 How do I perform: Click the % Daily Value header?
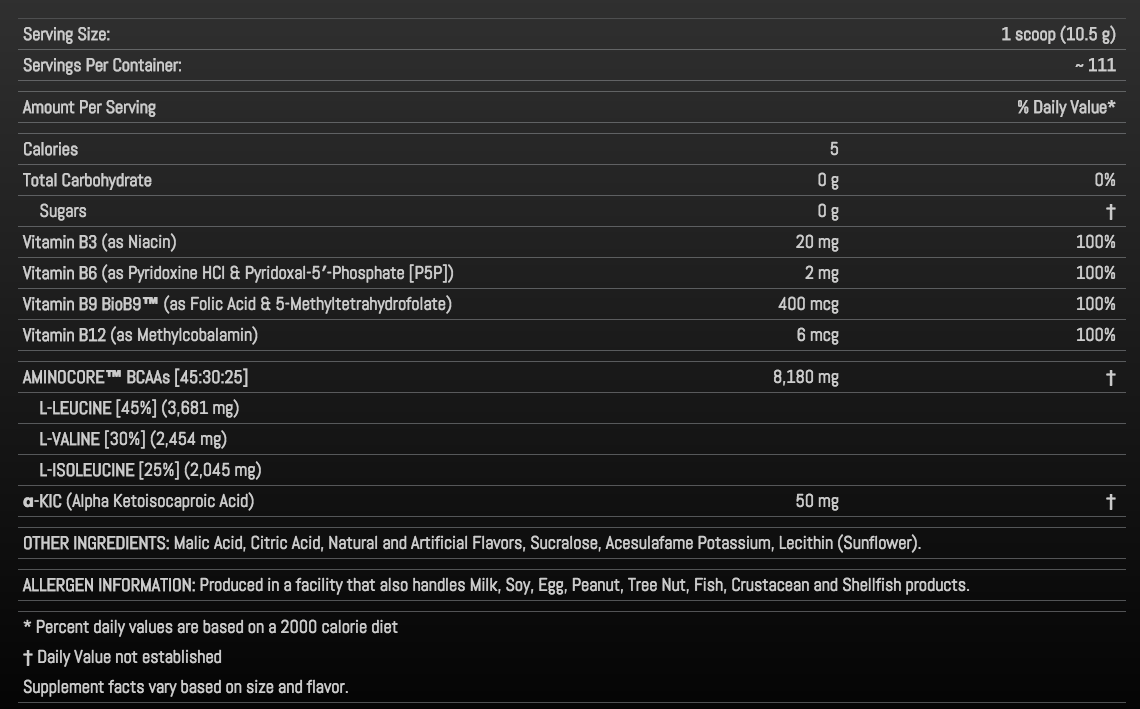pyautogui.click(x=1065, y=107)
